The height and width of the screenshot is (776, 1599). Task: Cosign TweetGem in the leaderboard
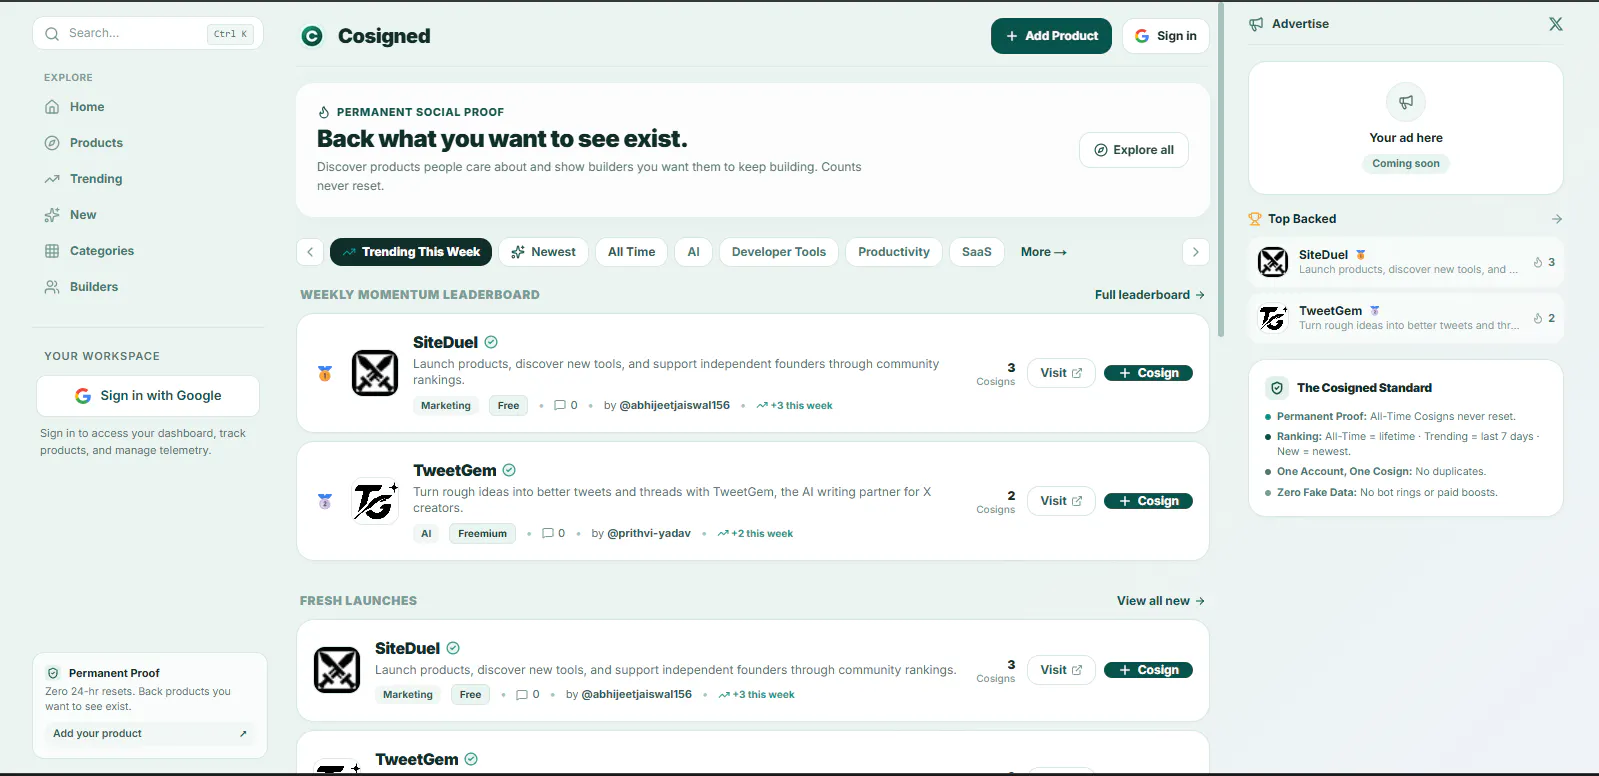(x=1148, y=501)
